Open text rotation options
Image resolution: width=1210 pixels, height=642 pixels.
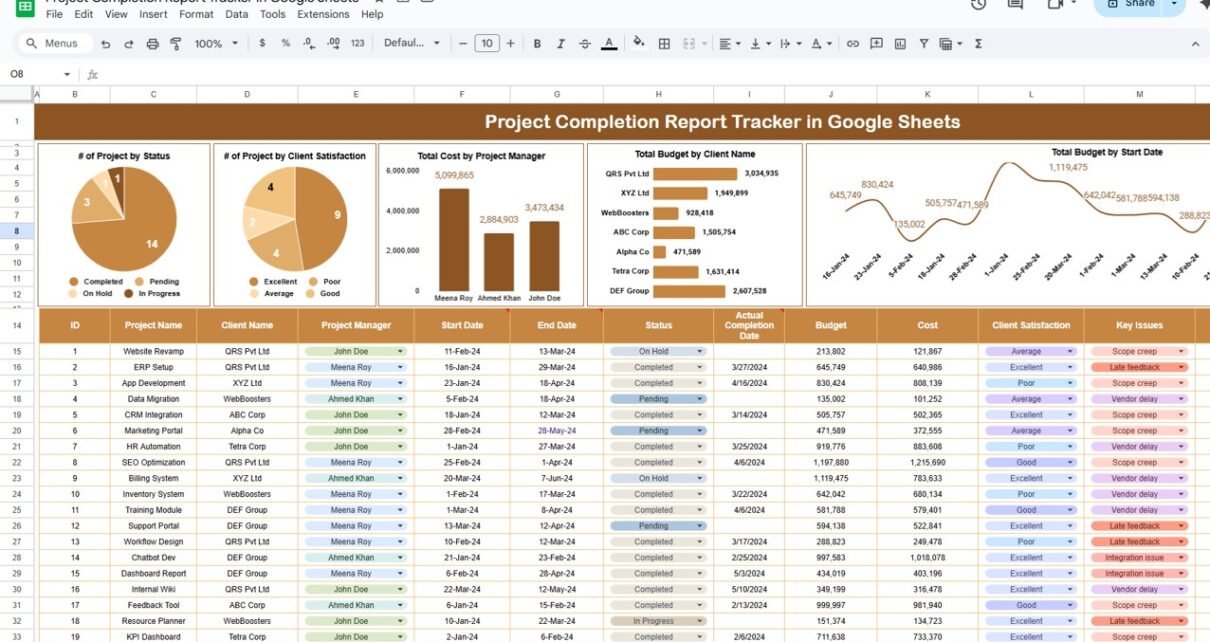click(x=822, y=44)
